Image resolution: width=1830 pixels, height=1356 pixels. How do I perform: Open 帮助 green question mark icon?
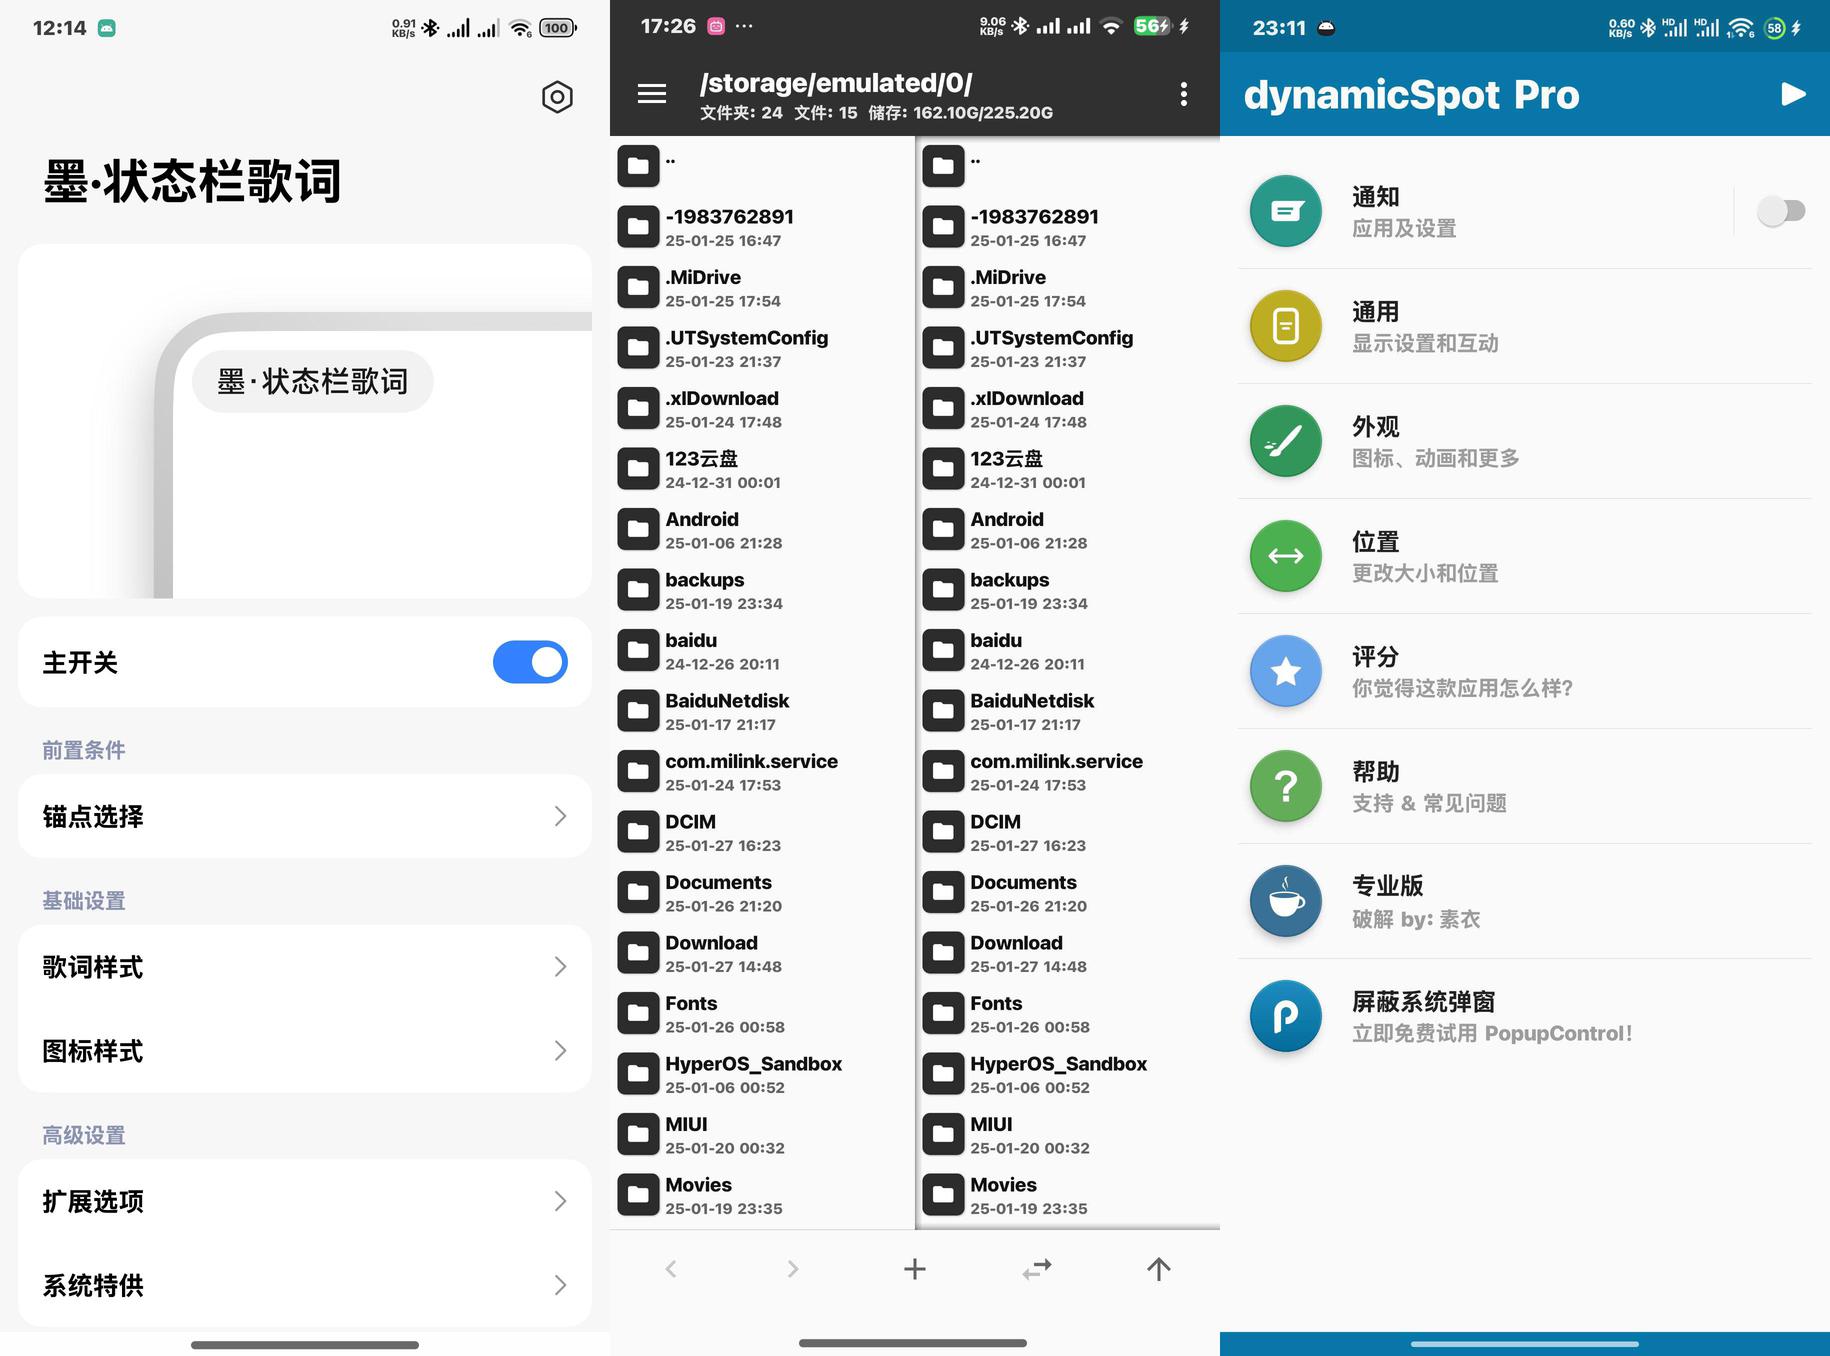(1286, 786)
